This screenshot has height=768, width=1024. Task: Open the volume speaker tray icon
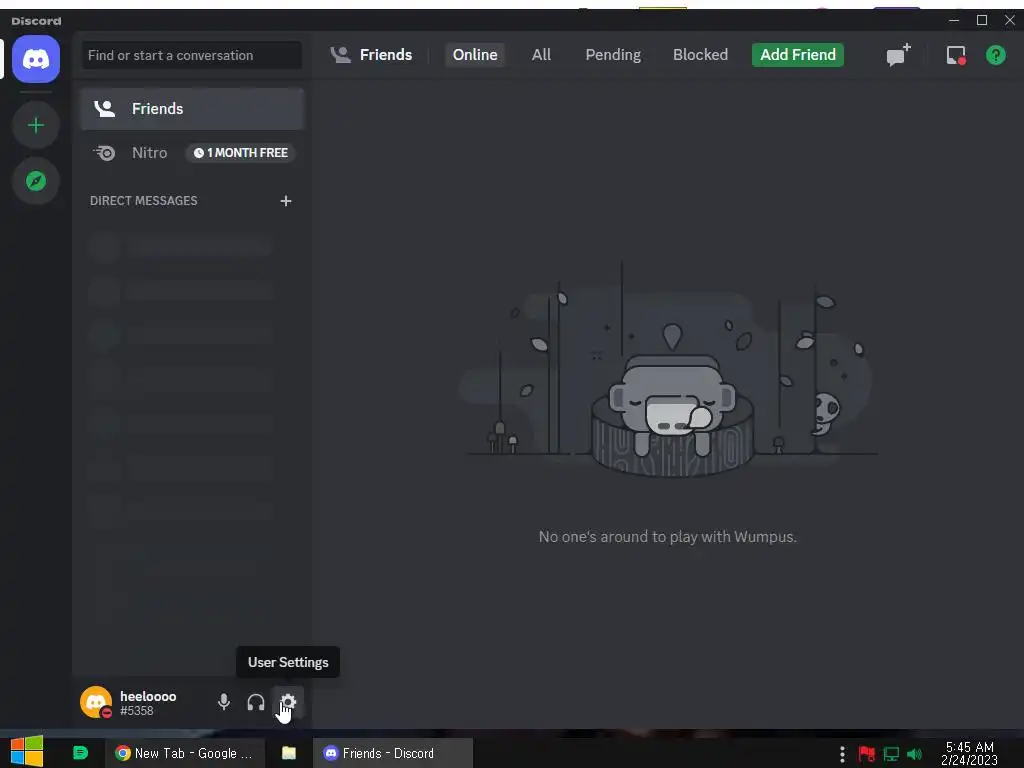(x=914, y=754)
